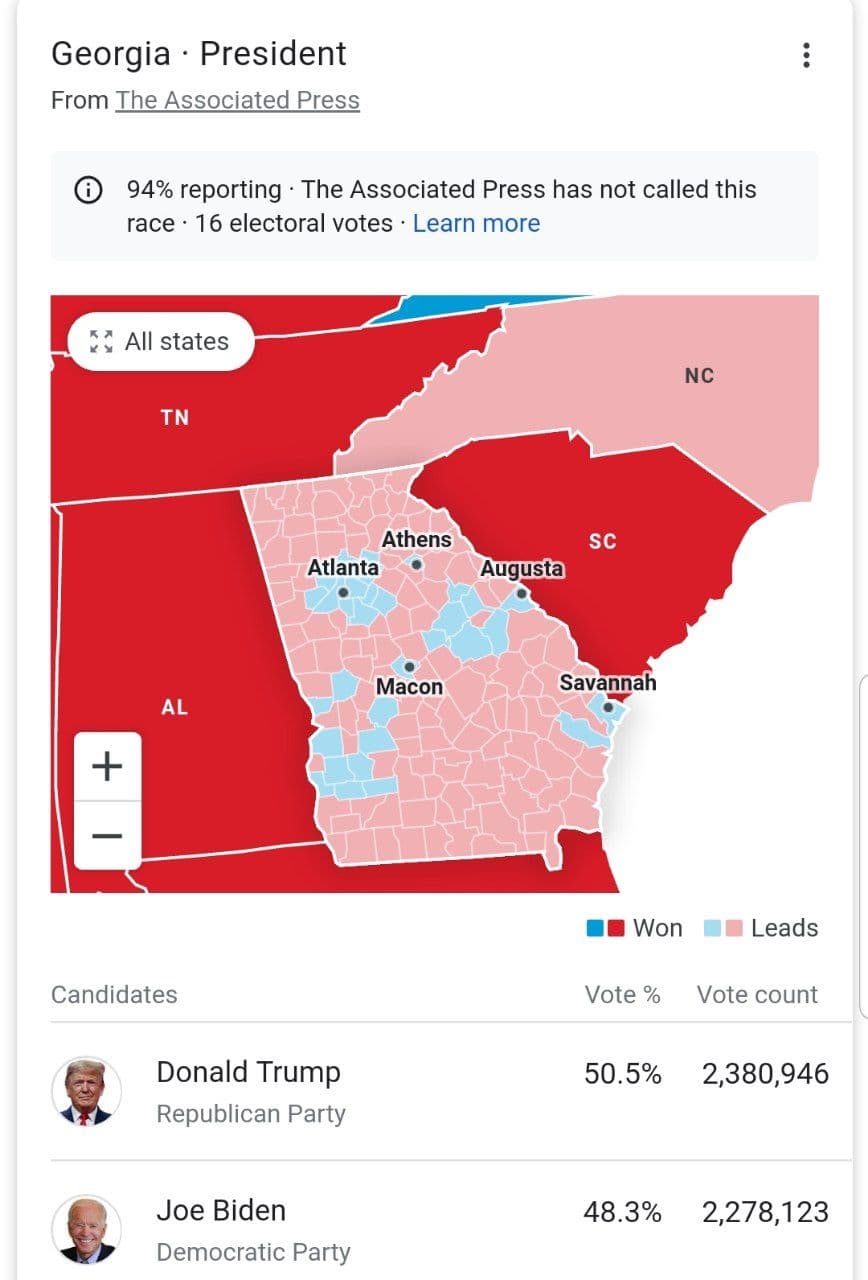The image size is (868, 1280).
Task: Open the three-dot more options menu
Action: (806, 55)
